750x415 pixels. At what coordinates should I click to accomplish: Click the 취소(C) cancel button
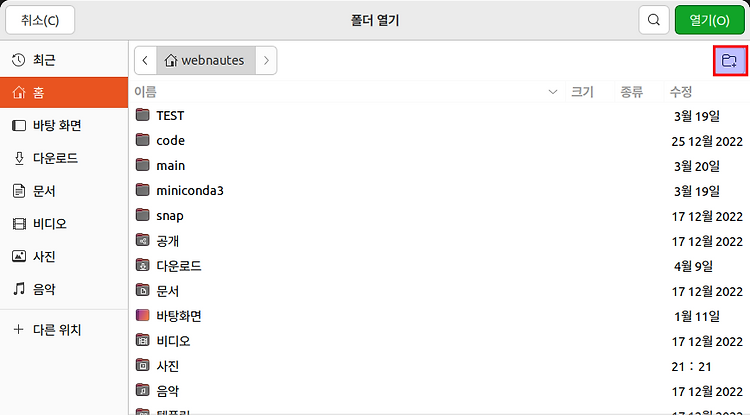pyautogui.click(x=40, y=20)
